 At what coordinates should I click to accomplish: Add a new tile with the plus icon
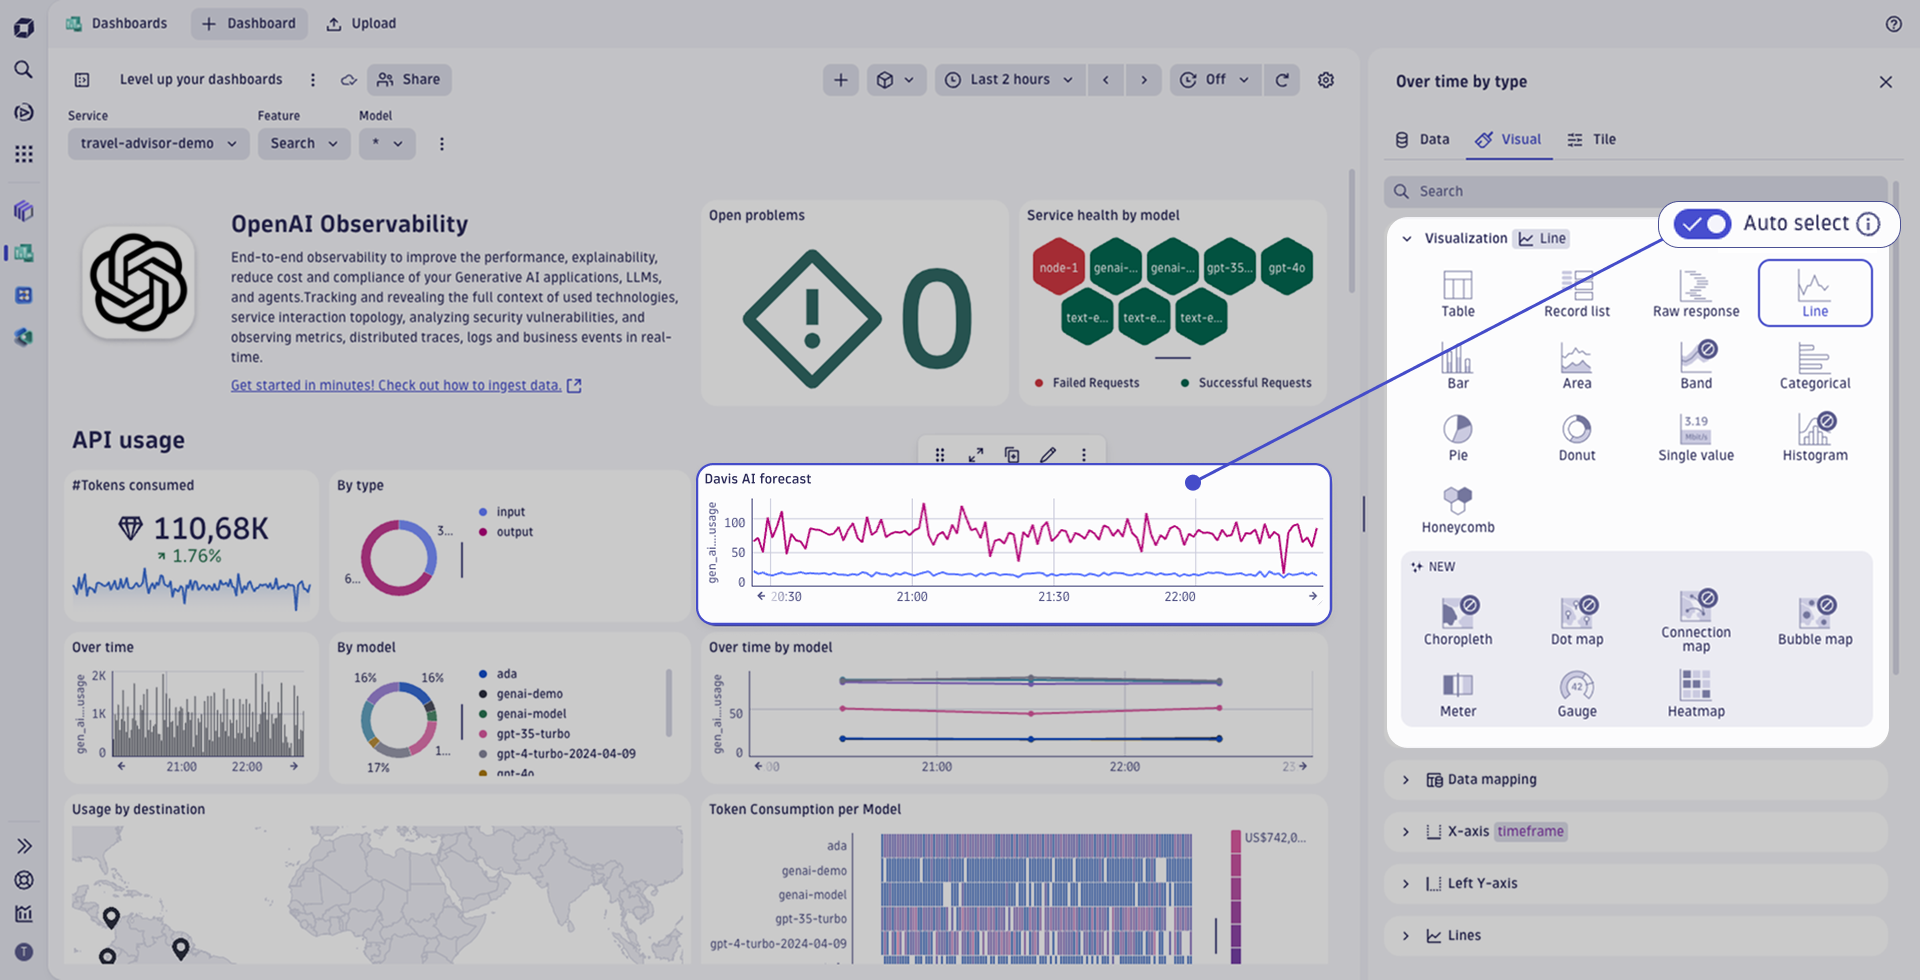840,79
